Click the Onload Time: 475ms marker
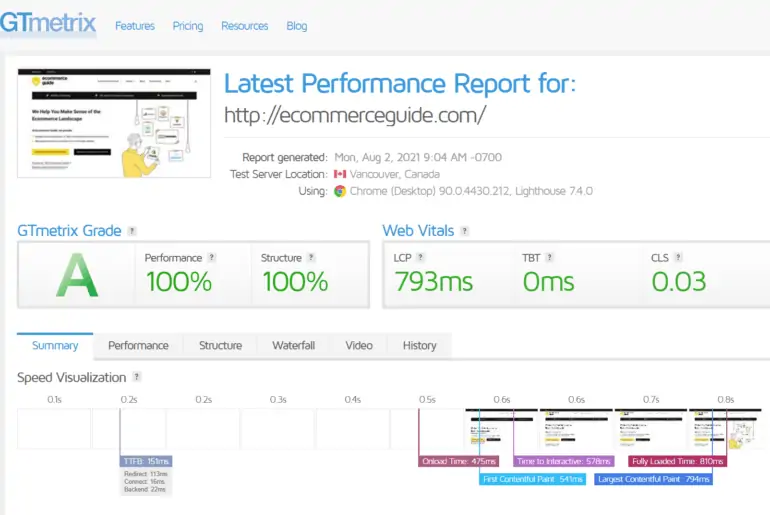 click(459, 461)
